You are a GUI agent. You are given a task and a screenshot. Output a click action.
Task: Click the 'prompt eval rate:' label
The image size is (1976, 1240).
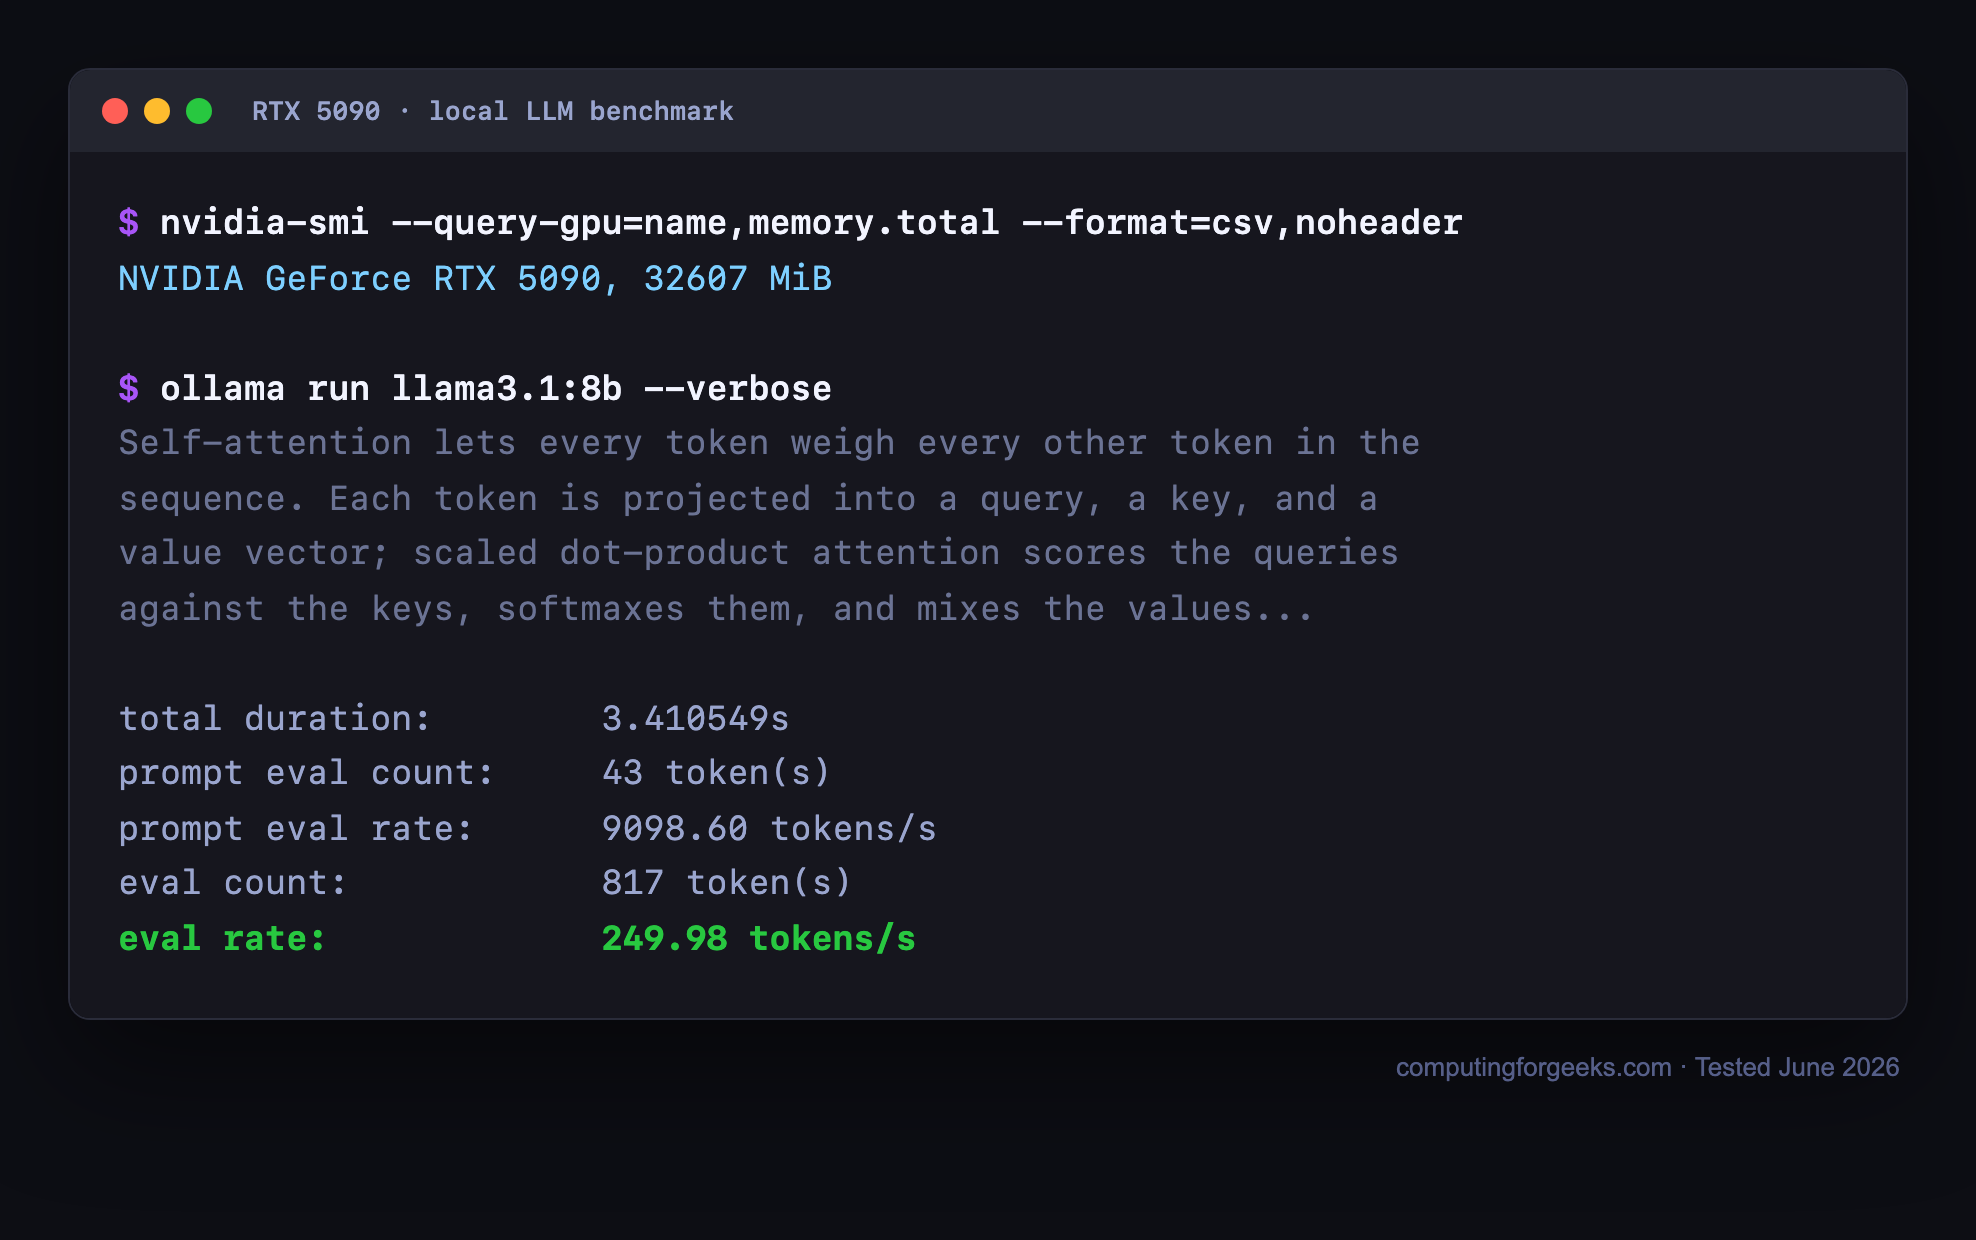click(296, 828)
